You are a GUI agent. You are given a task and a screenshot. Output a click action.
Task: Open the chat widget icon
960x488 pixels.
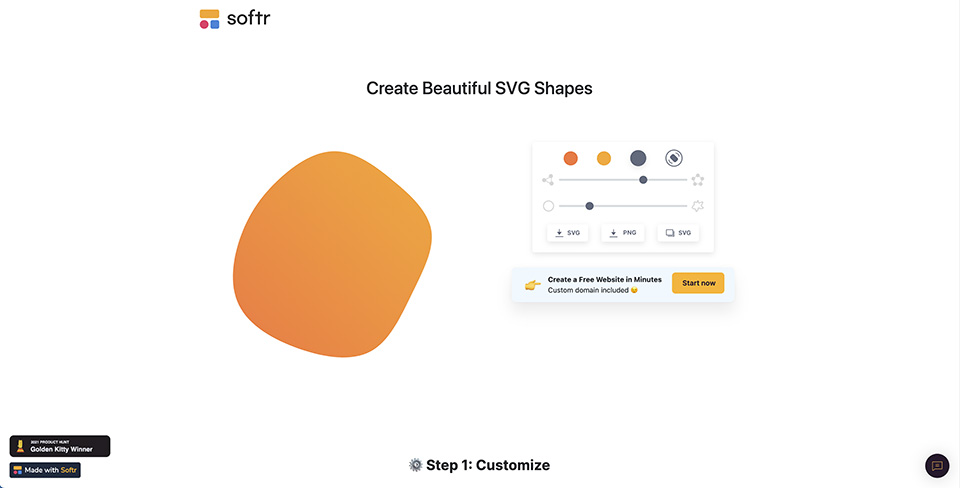pyautogui.click(x=937, y=465)
